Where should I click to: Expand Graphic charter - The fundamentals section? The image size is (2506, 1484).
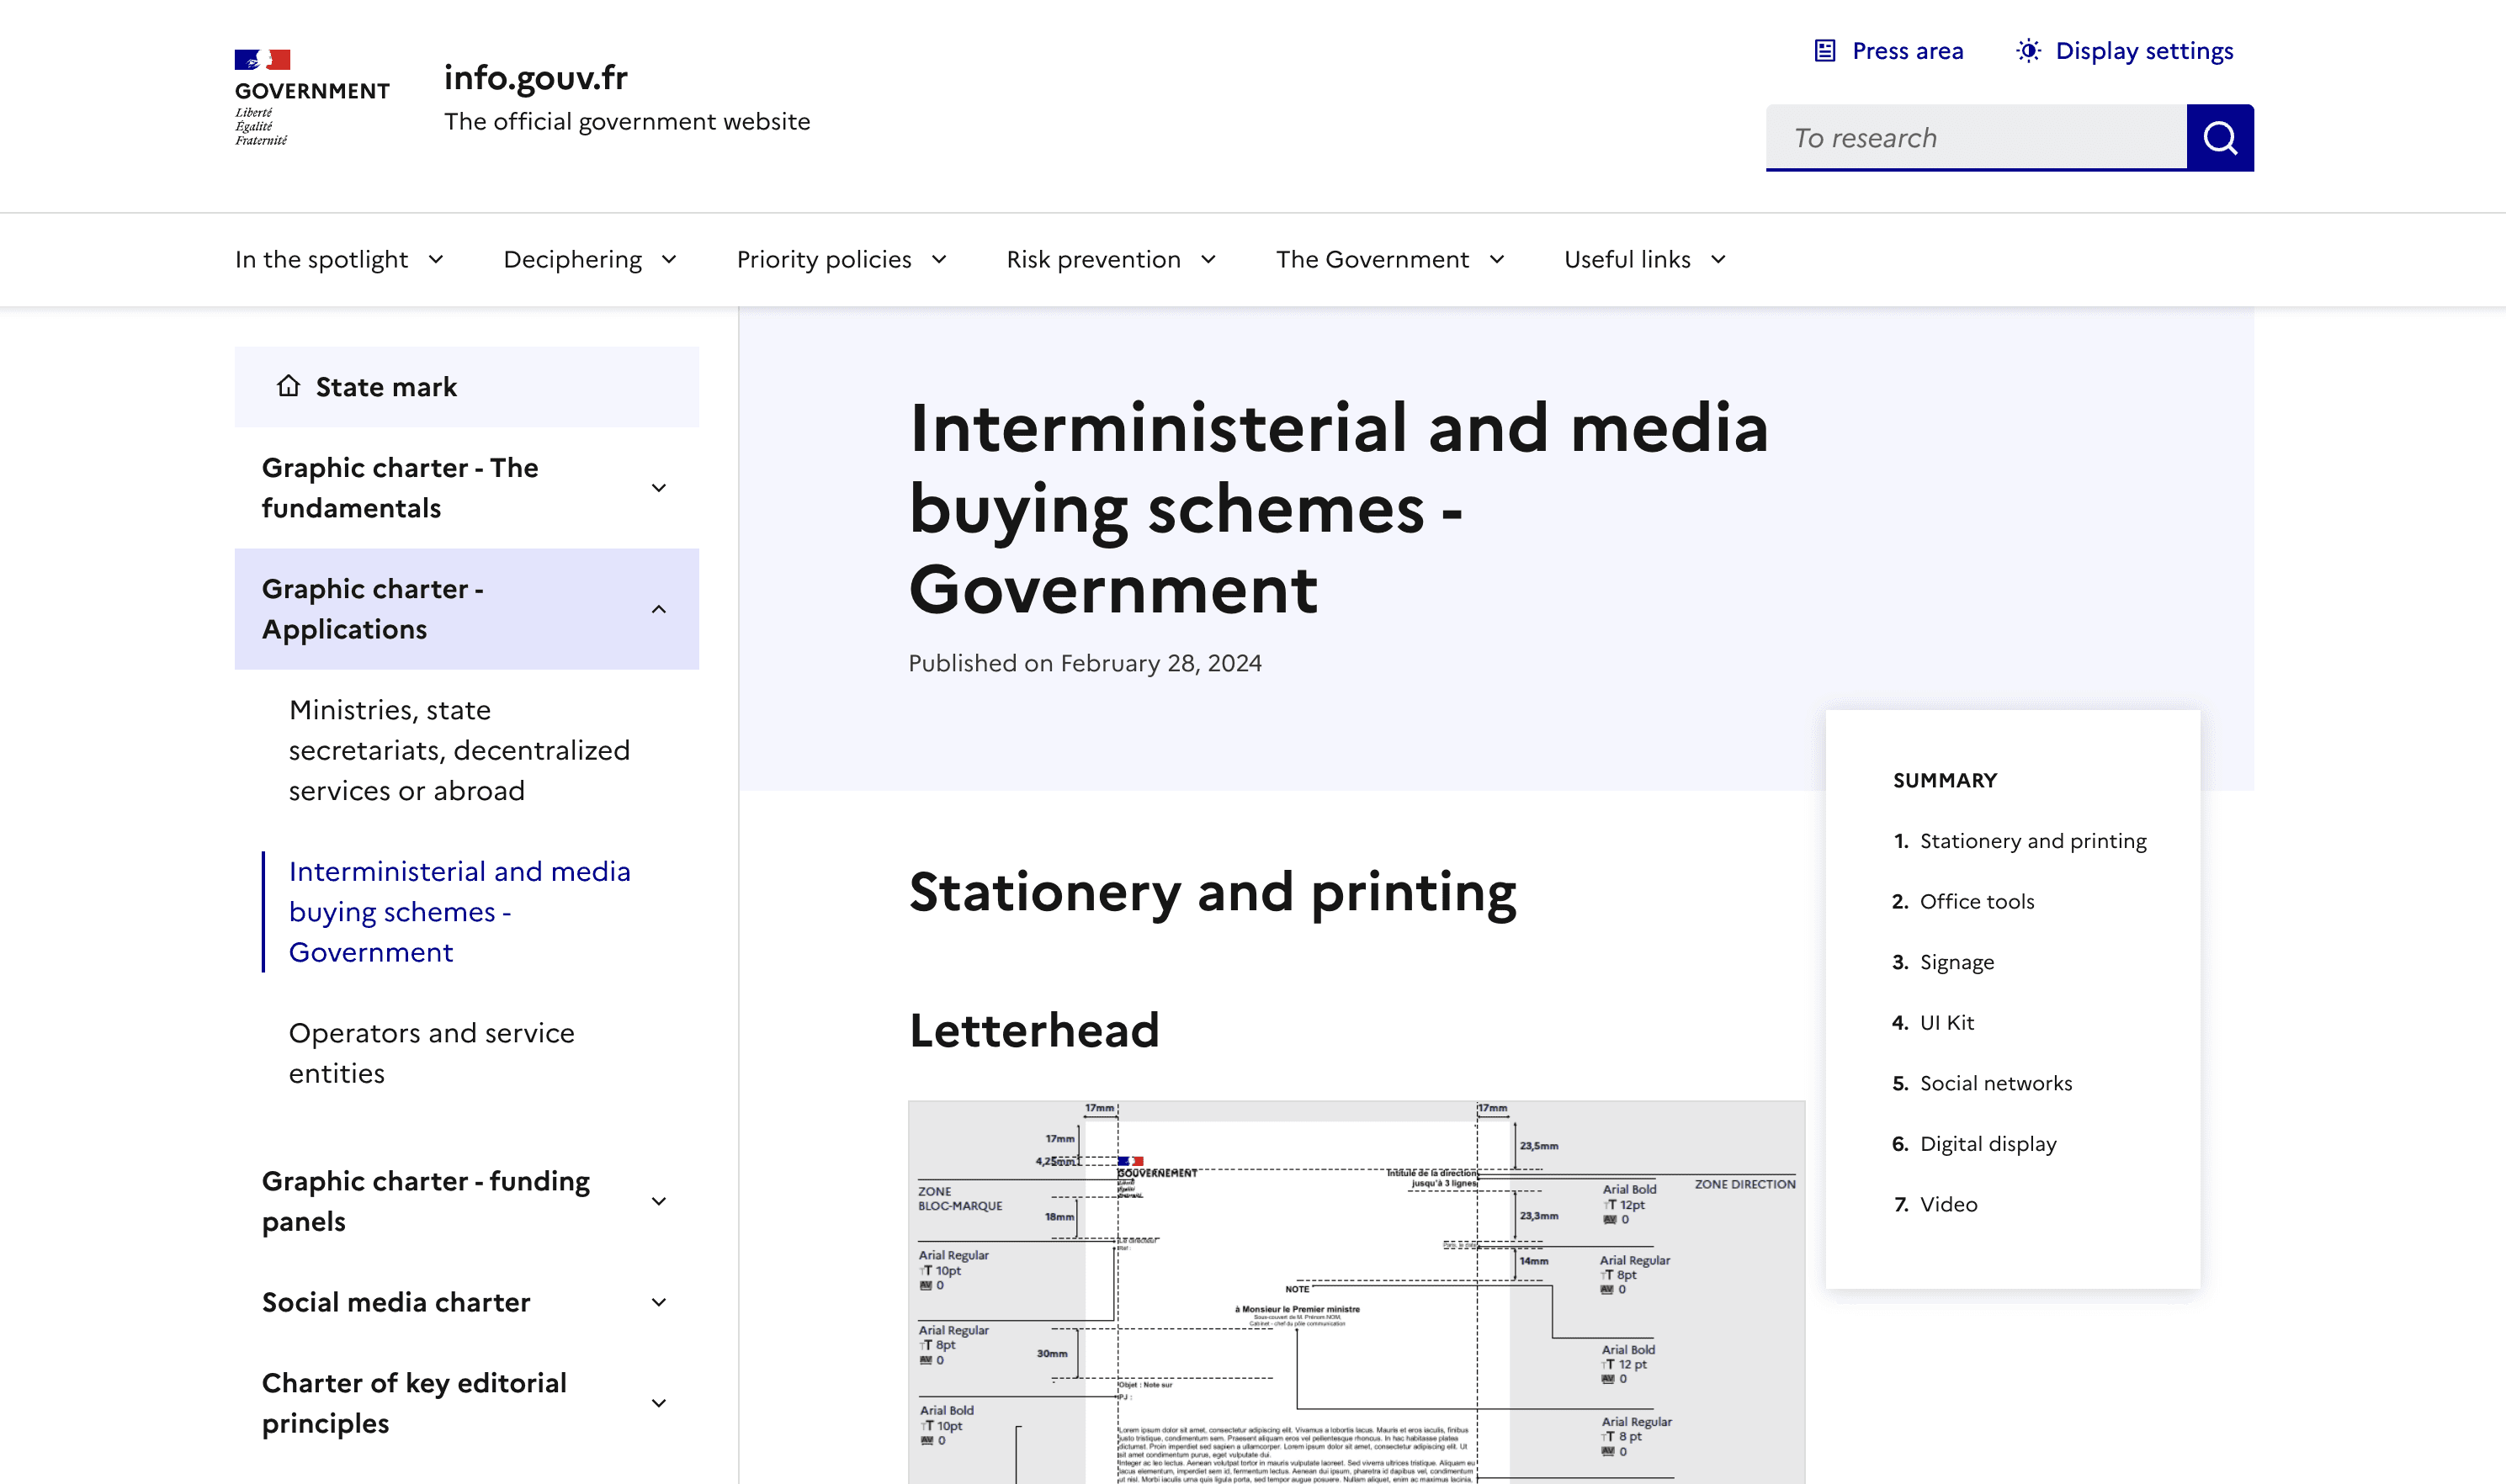point(658,488)
